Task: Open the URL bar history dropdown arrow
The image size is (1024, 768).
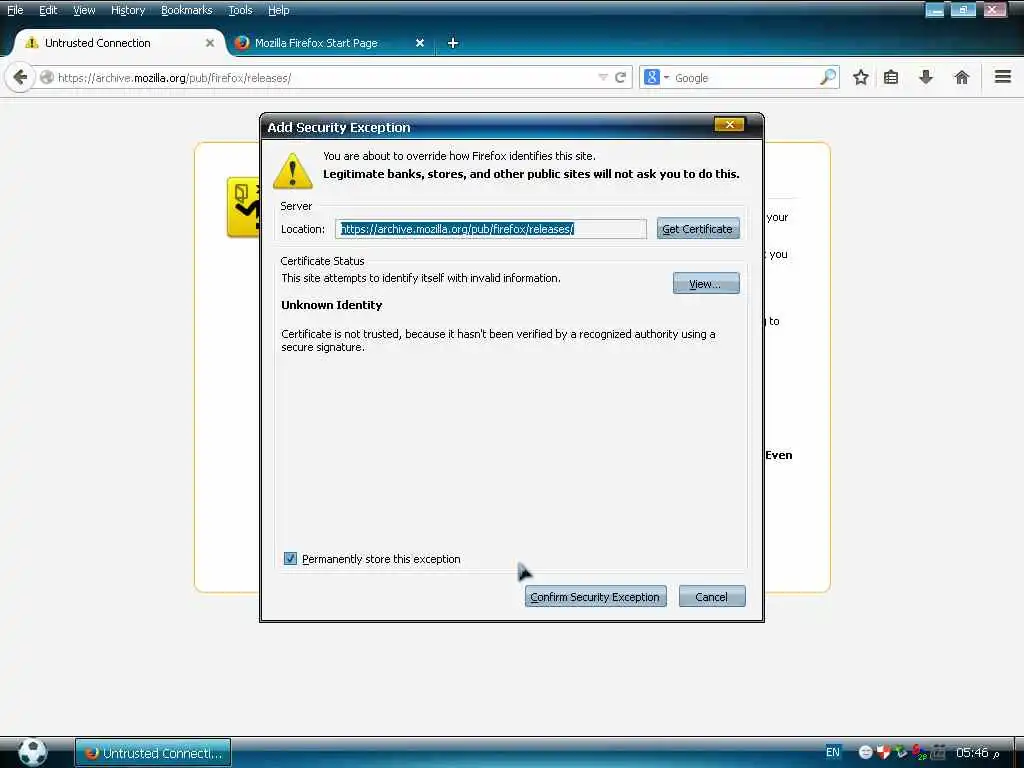Action: pyautogui.click(x=602, y=78)
